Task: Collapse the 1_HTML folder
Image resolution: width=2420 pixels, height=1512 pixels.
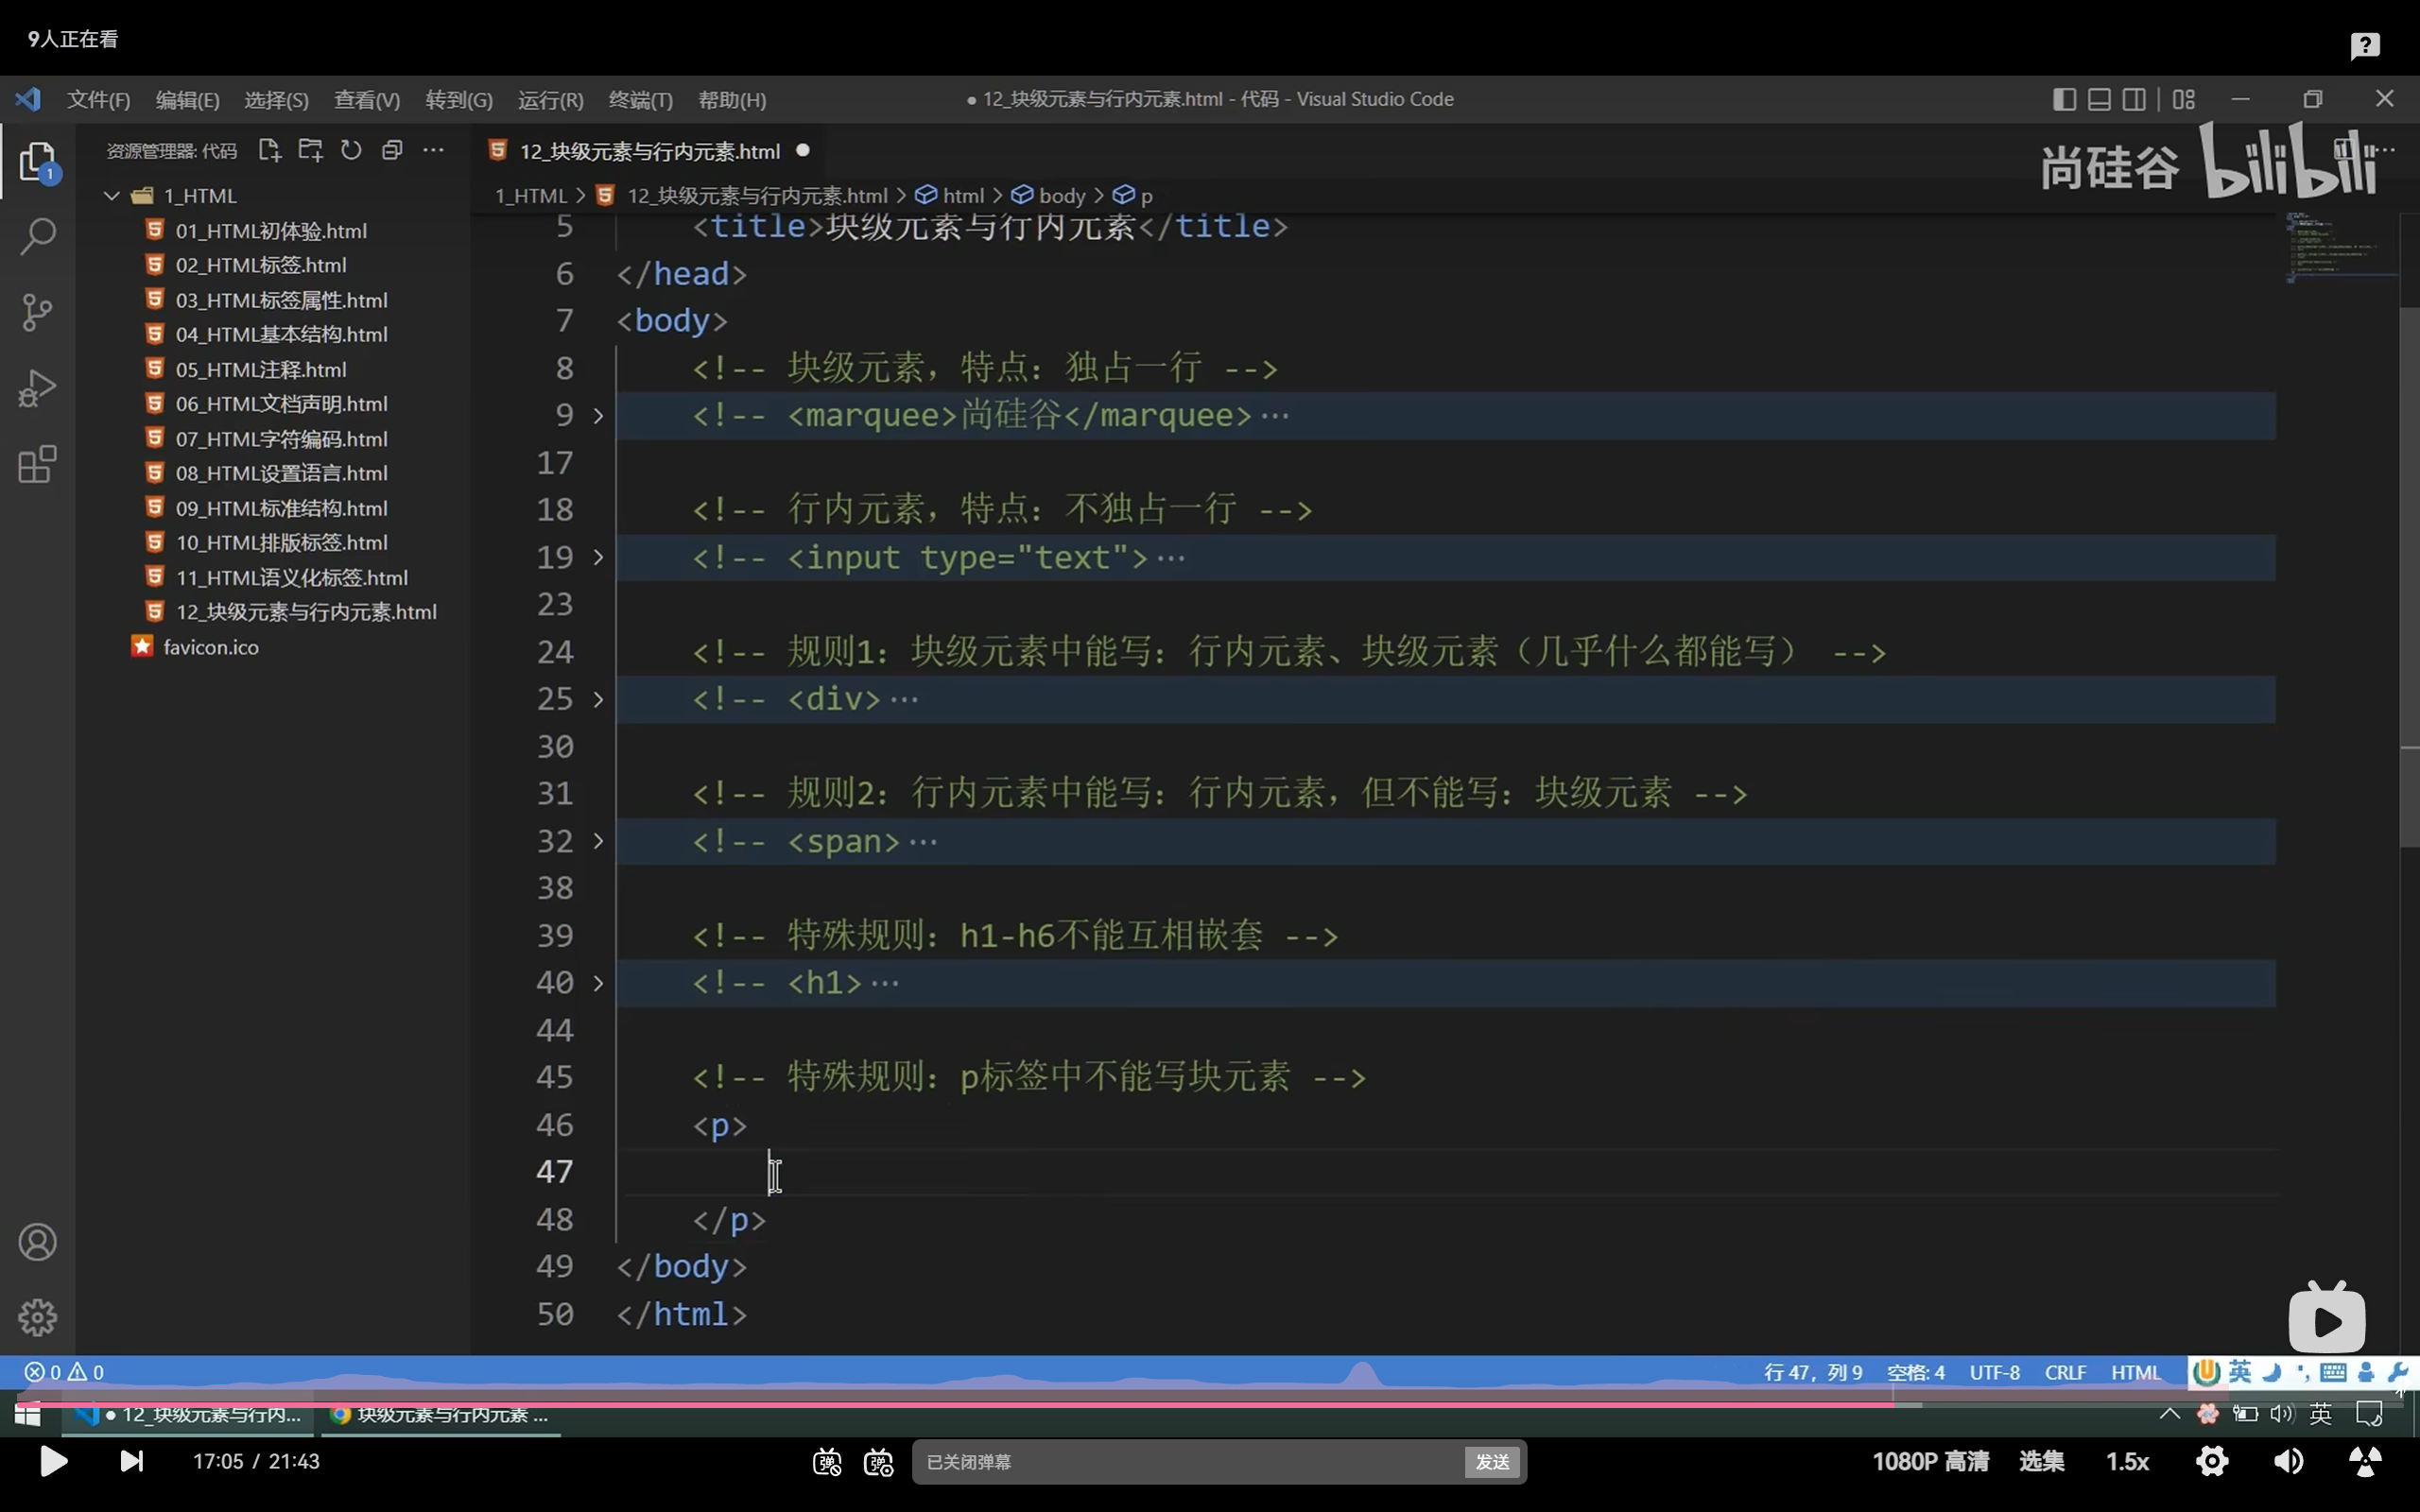Action: click(112, 195)
